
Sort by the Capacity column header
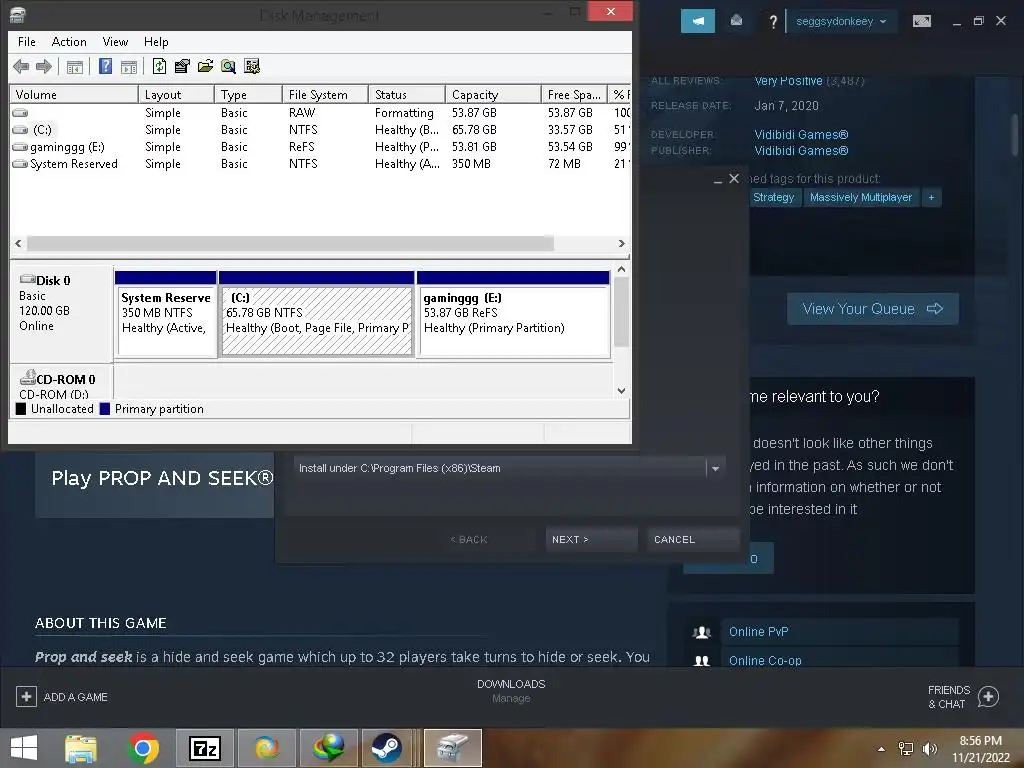[493, 95]
